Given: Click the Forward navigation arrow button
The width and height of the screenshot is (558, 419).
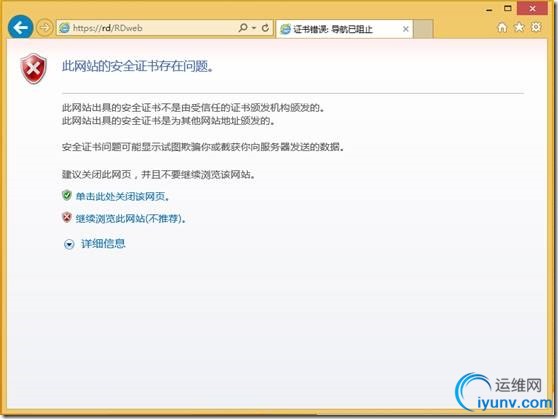Looking at the screenshot, I should click(x=44, y=27).
